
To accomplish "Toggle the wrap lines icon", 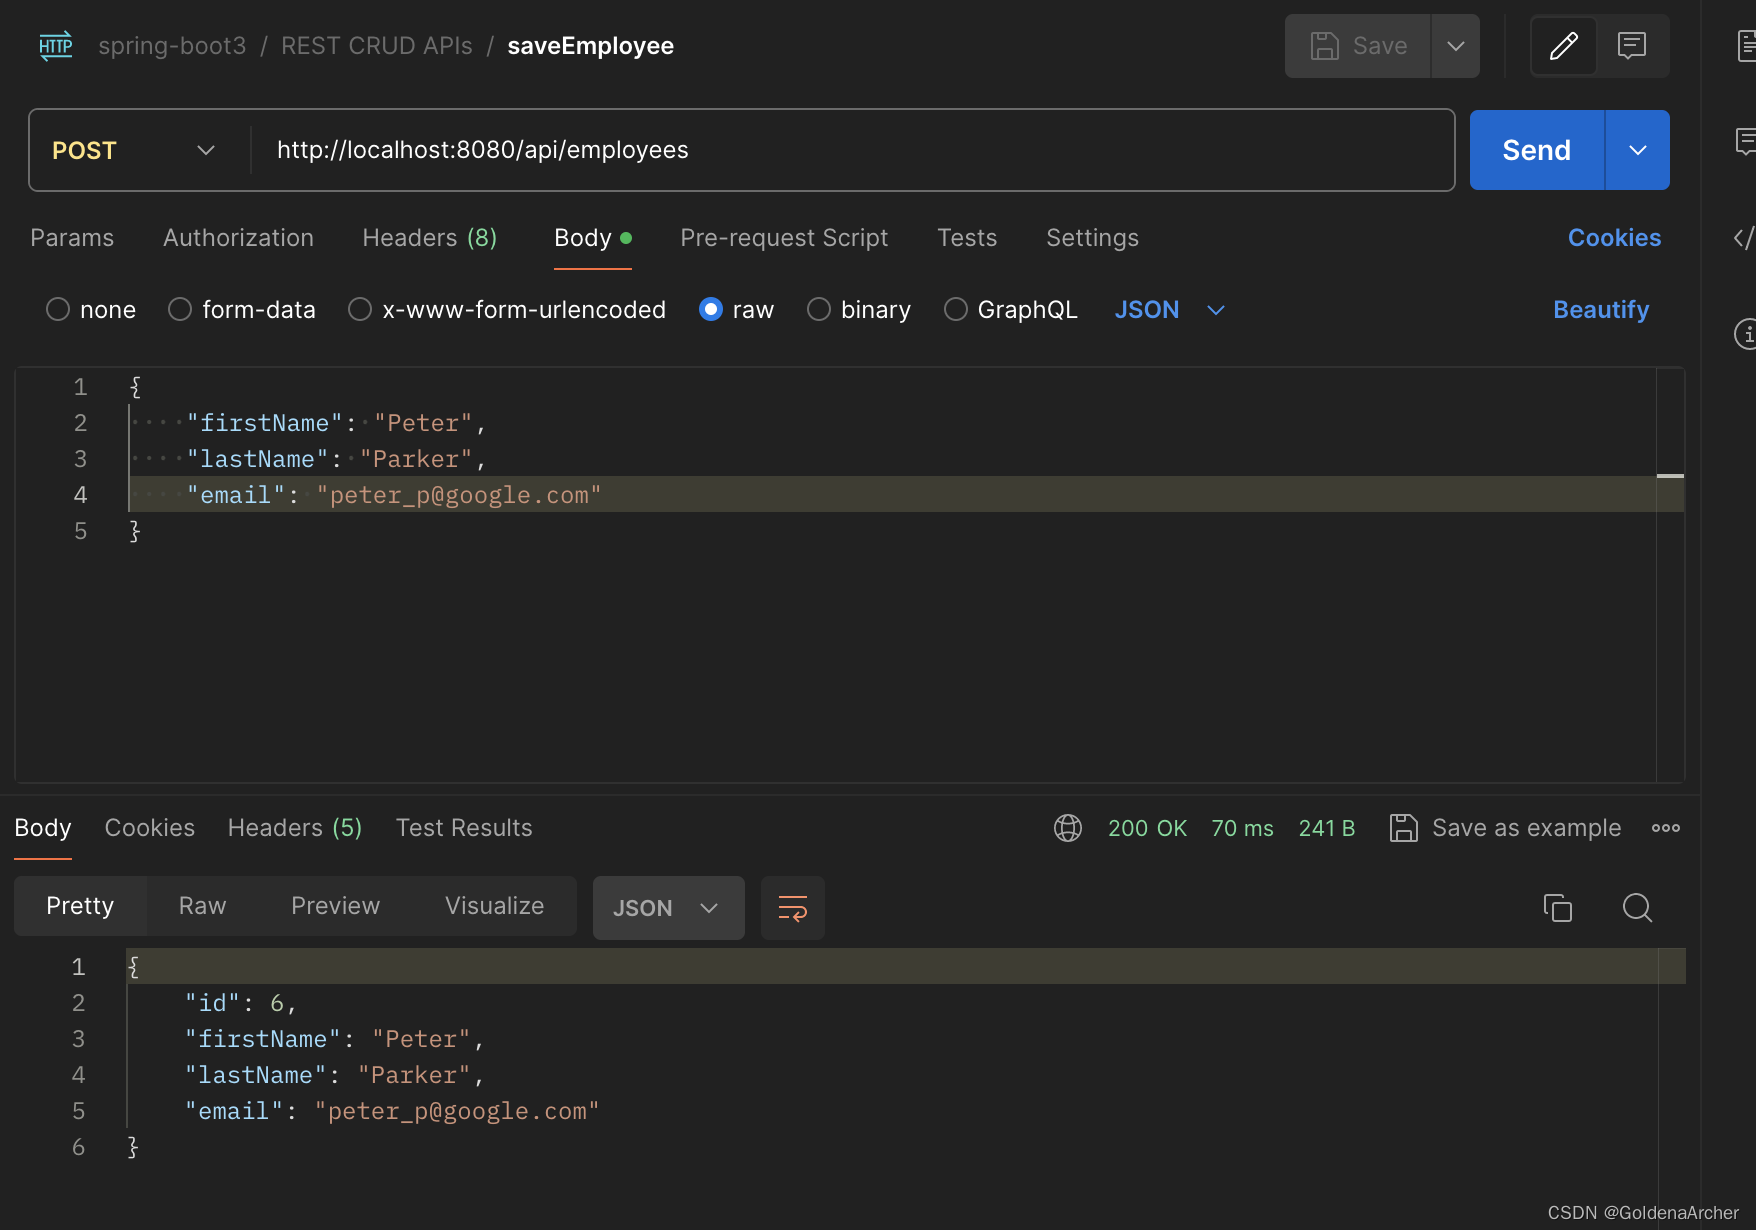I will pyautogui.click(x=793, y=908).
